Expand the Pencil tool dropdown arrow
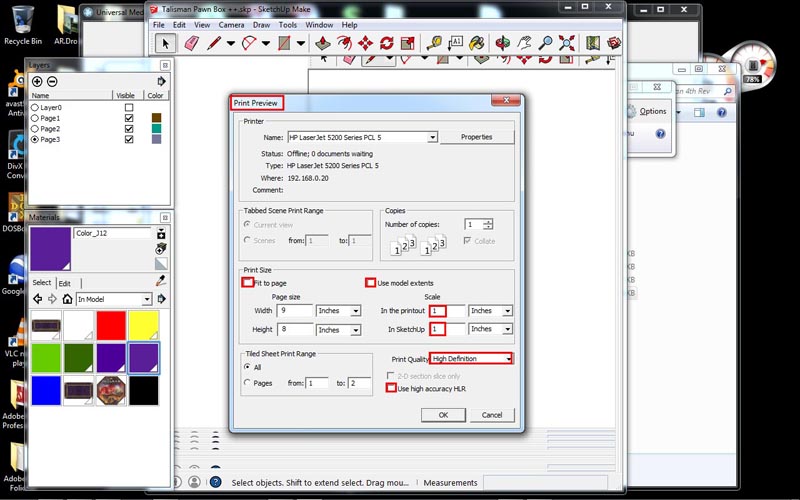Viewport: 800px width, 500px height. click(231, 43)
